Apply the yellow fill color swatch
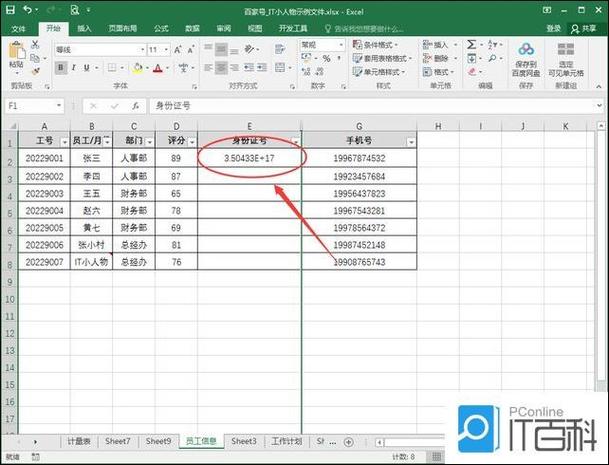Image resolution: width=609 pixels, height=465 pixels. [137, 68]
